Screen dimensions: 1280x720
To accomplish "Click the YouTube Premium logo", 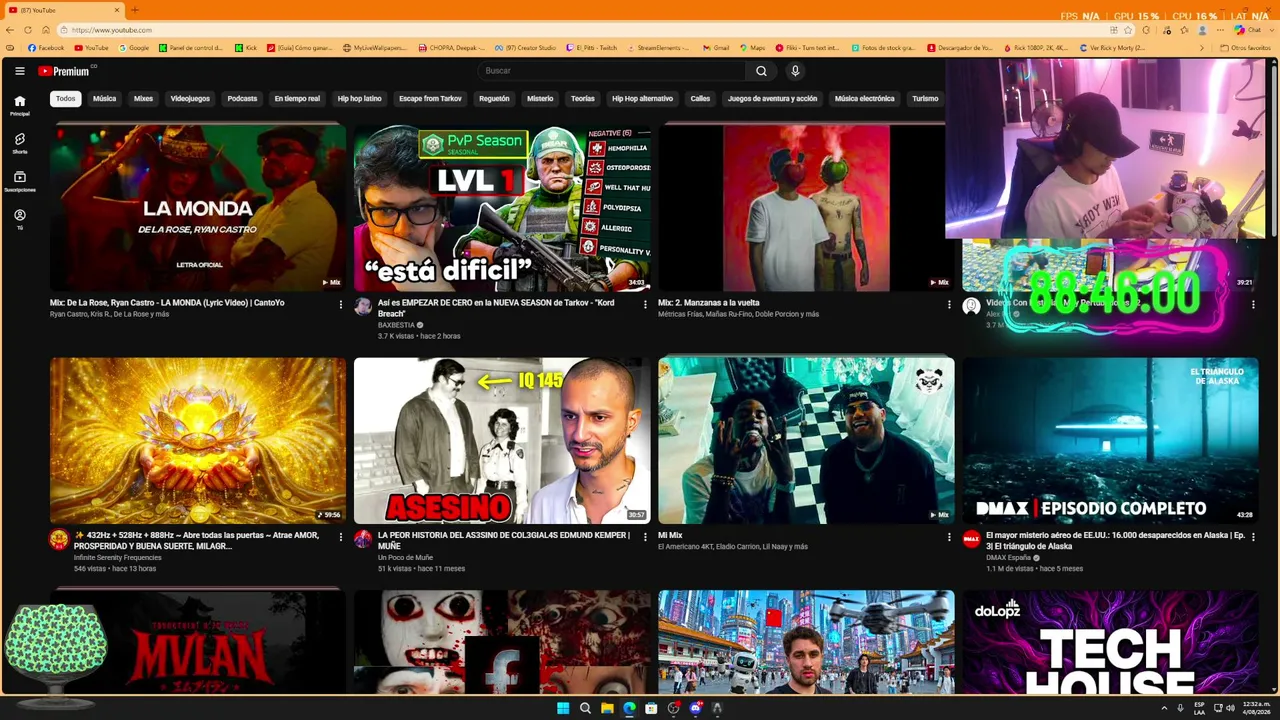I will pyautogui.click(x=64, y=71).
